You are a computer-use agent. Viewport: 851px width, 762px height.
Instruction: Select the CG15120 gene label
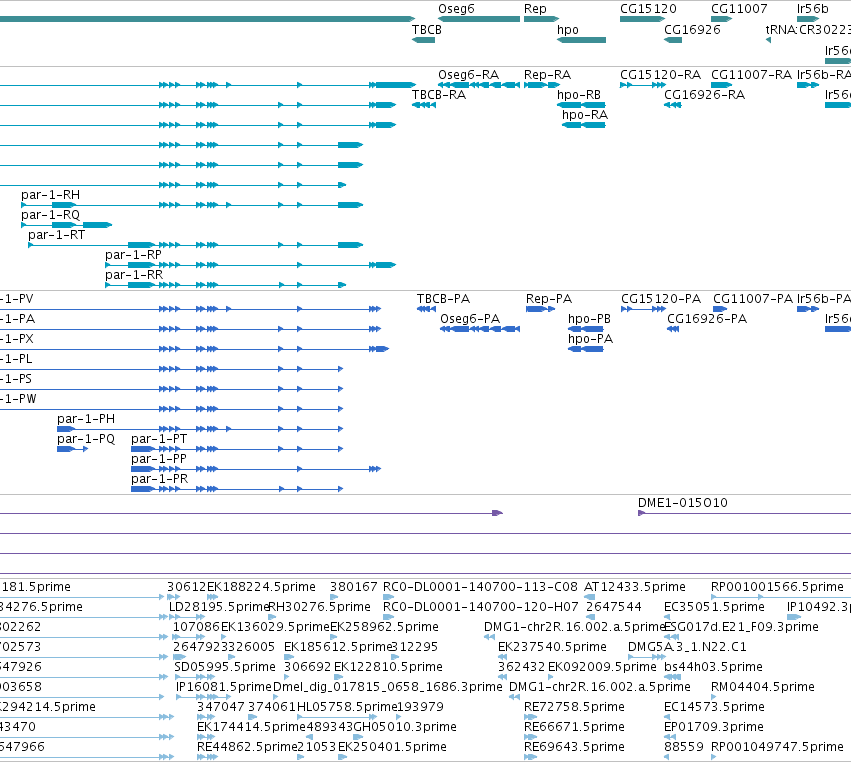tap(648, 9)
